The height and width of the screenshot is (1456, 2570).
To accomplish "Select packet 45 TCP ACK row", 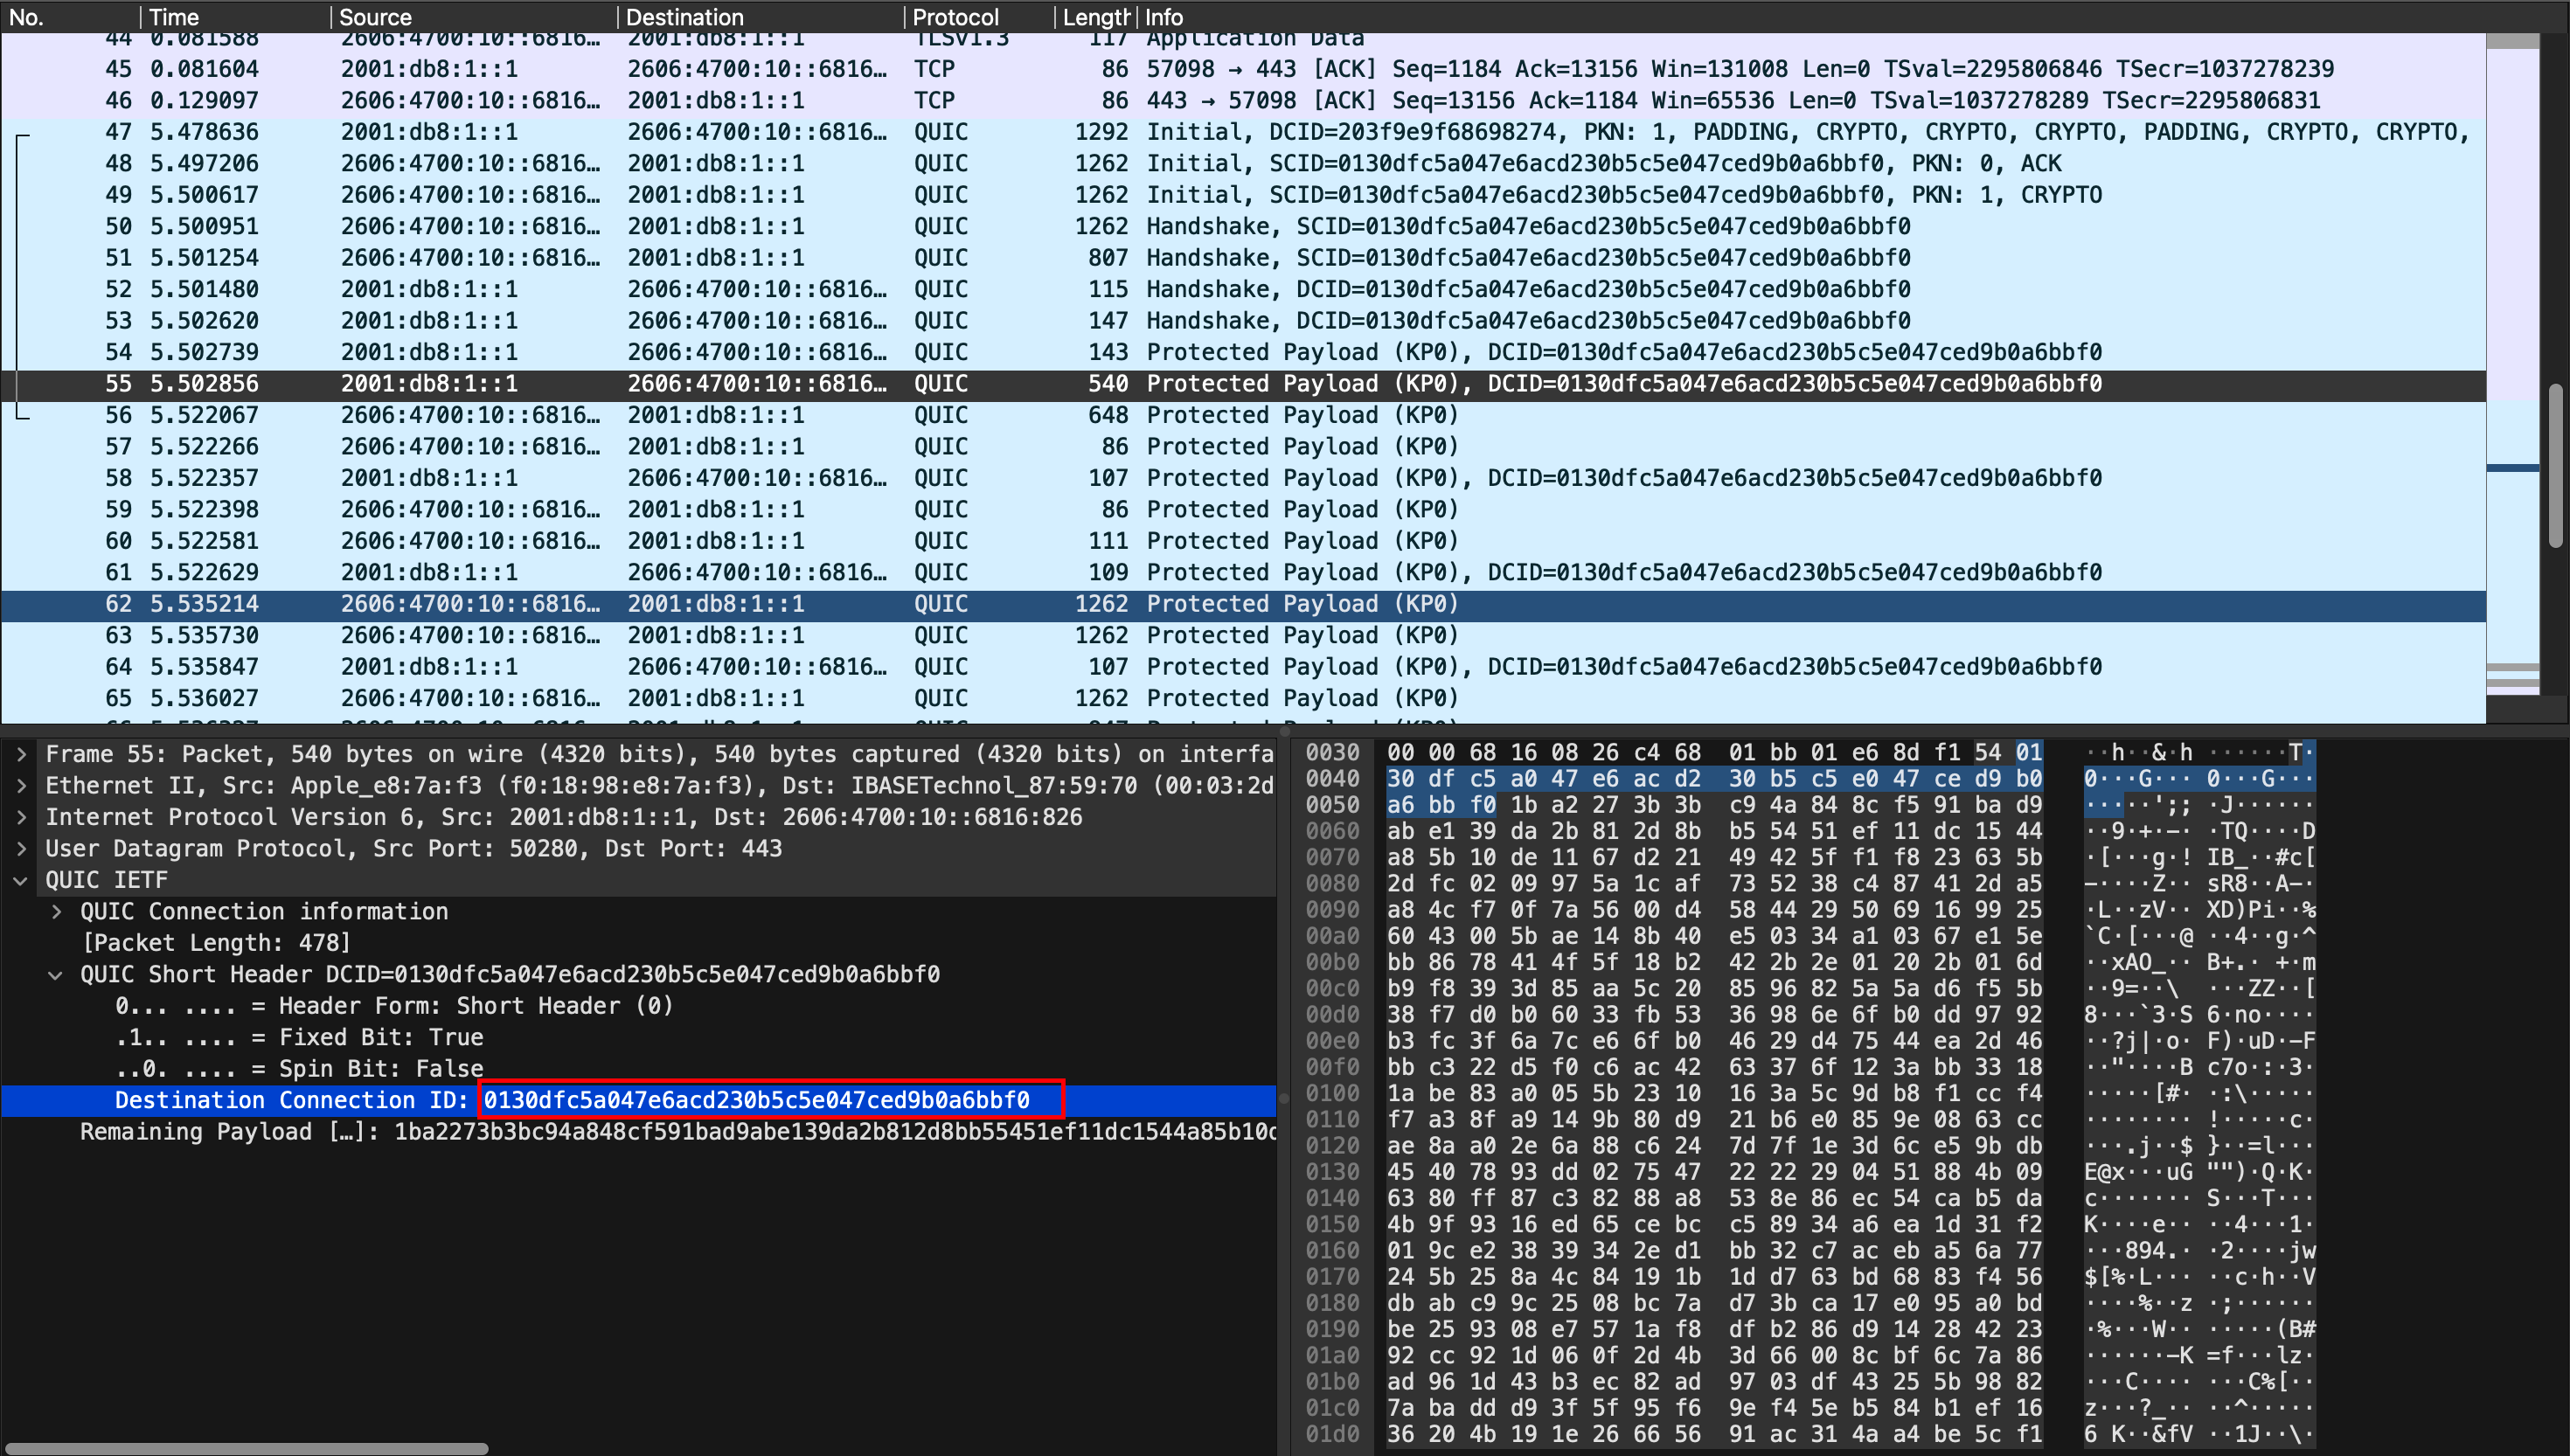I will pos(1243,69).
